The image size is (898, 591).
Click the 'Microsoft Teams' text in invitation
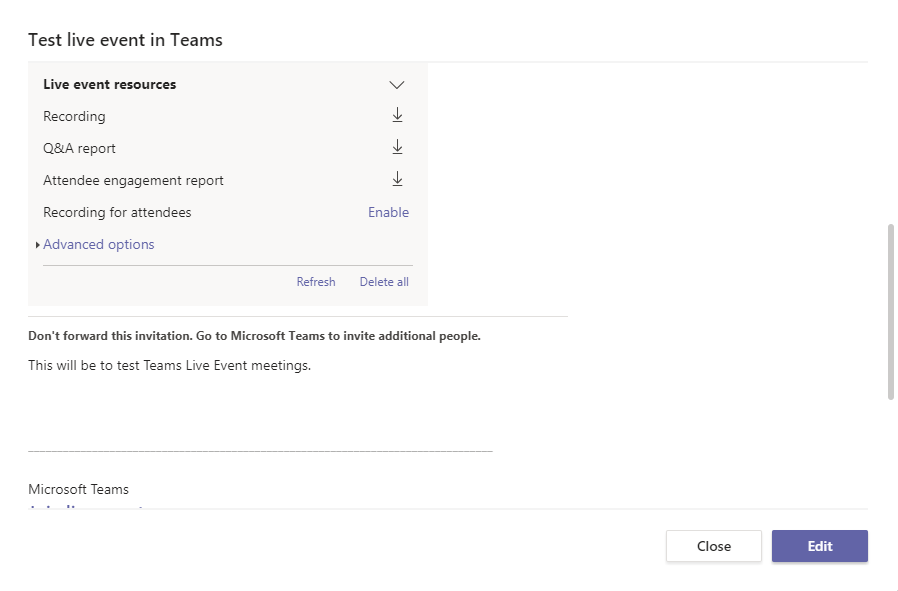tap(78, 489)
